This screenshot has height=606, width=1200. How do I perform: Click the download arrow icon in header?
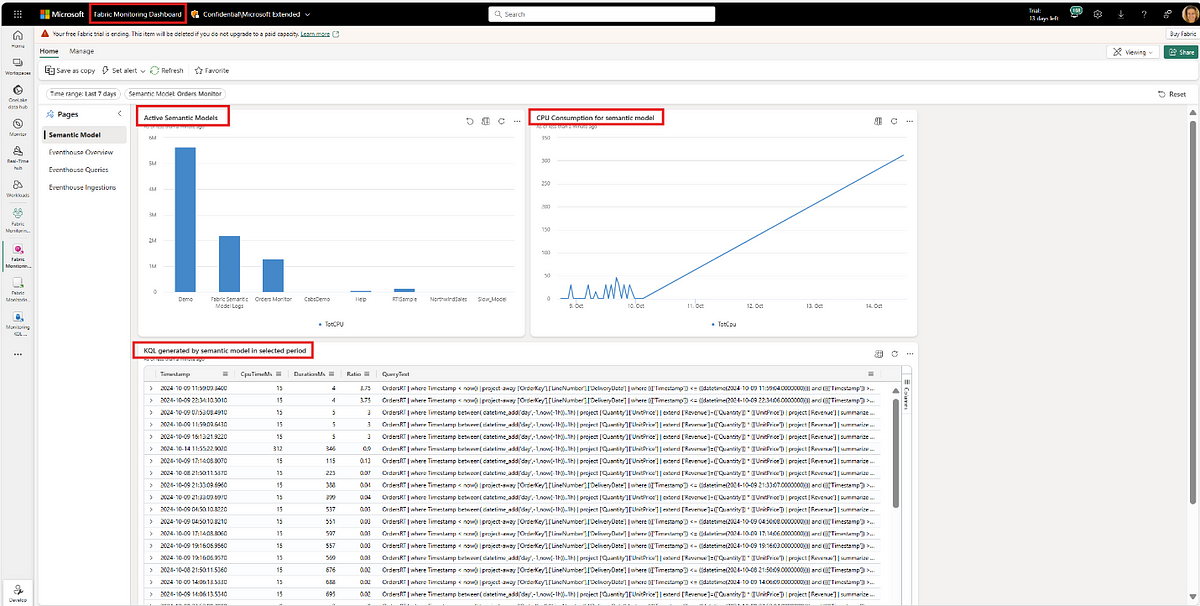(1120, 14)
